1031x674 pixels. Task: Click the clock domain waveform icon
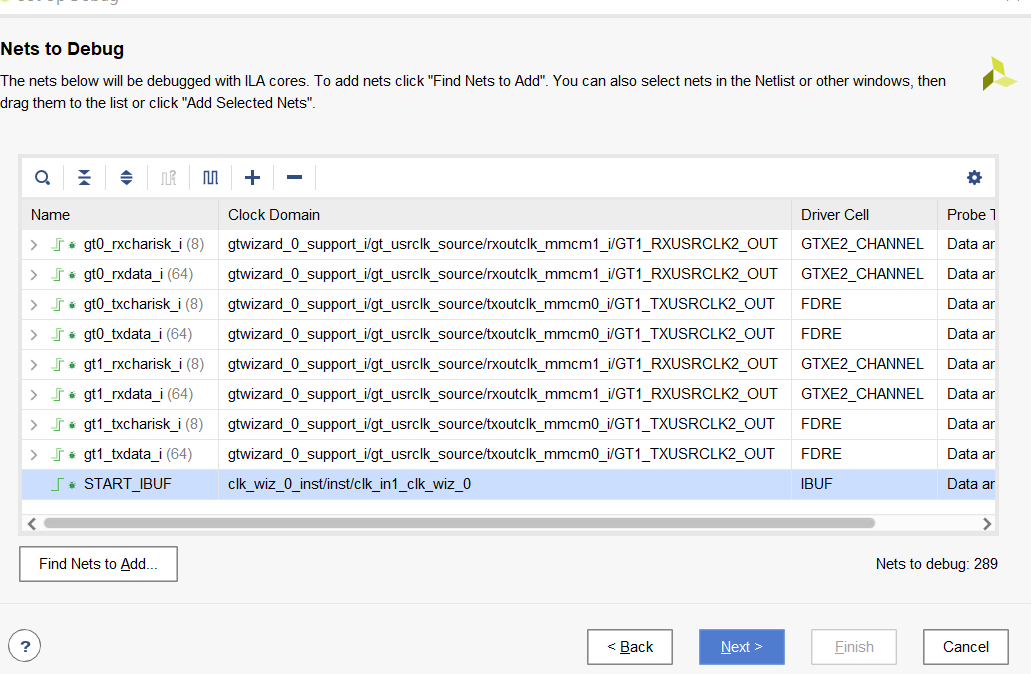(210, 178)
